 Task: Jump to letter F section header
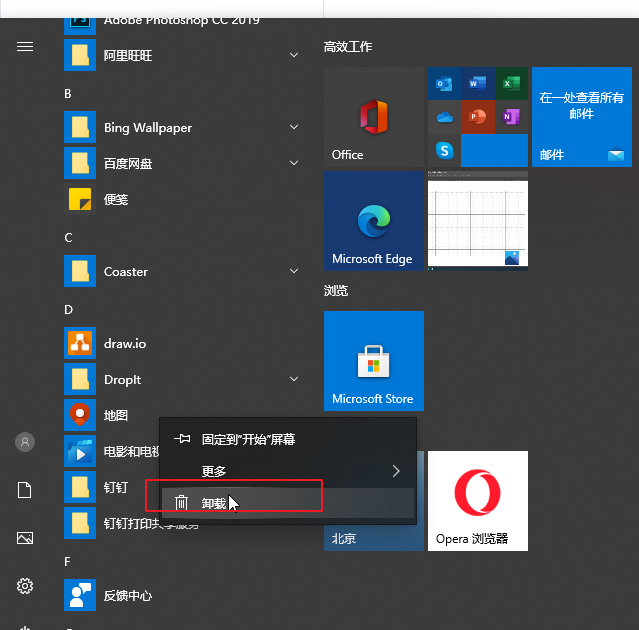point(67,562)
